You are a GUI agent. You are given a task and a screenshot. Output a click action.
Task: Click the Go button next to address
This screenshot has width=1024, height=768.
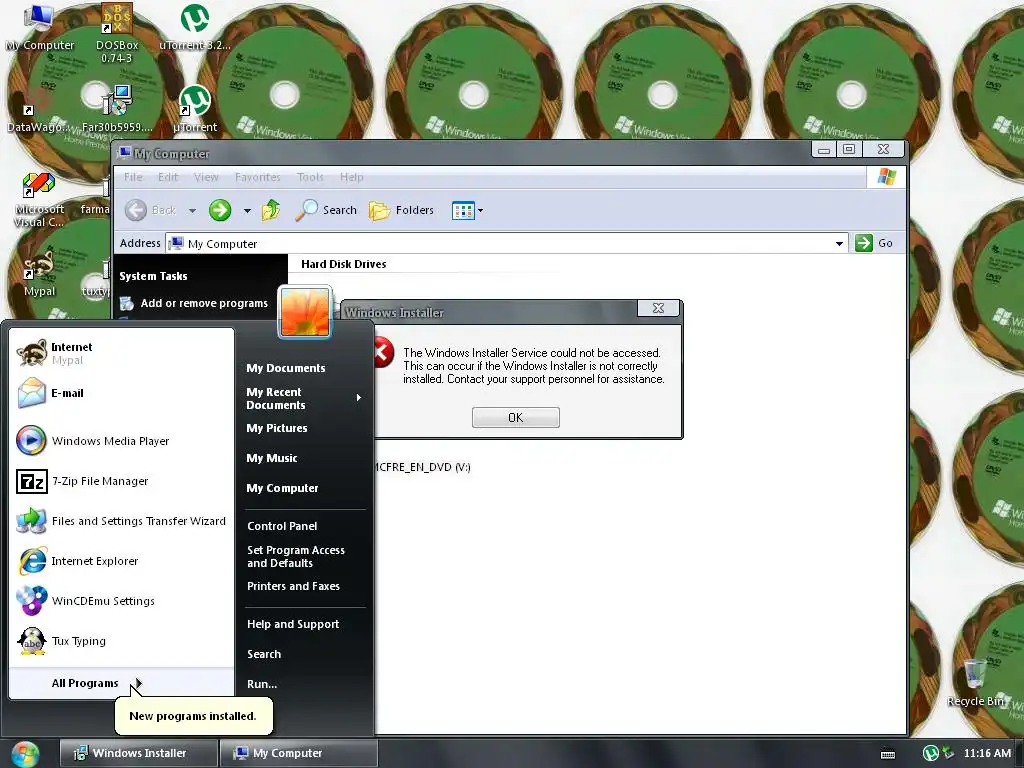[874, 243]
